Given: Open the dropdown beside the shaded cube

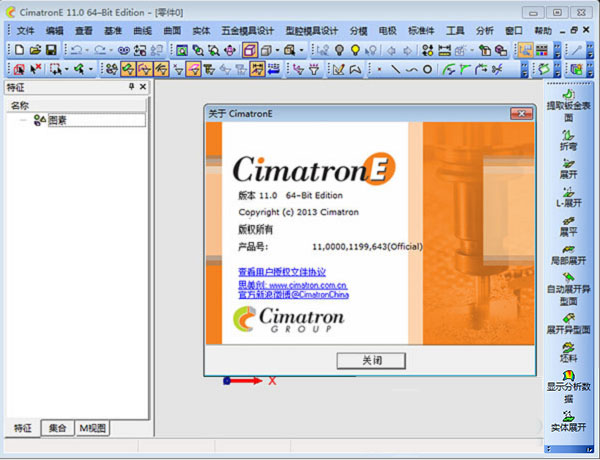Looking at the screenshot, I should pyautogui.click(x=277, y=50).
